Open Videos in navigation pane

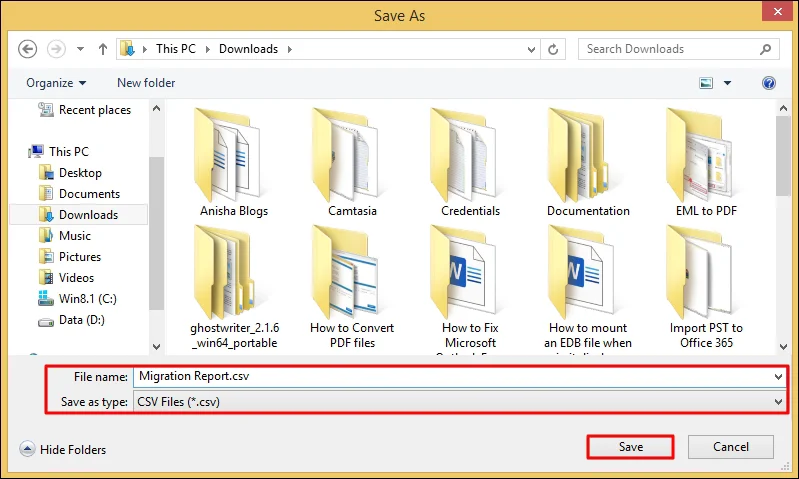click(76, 278)
